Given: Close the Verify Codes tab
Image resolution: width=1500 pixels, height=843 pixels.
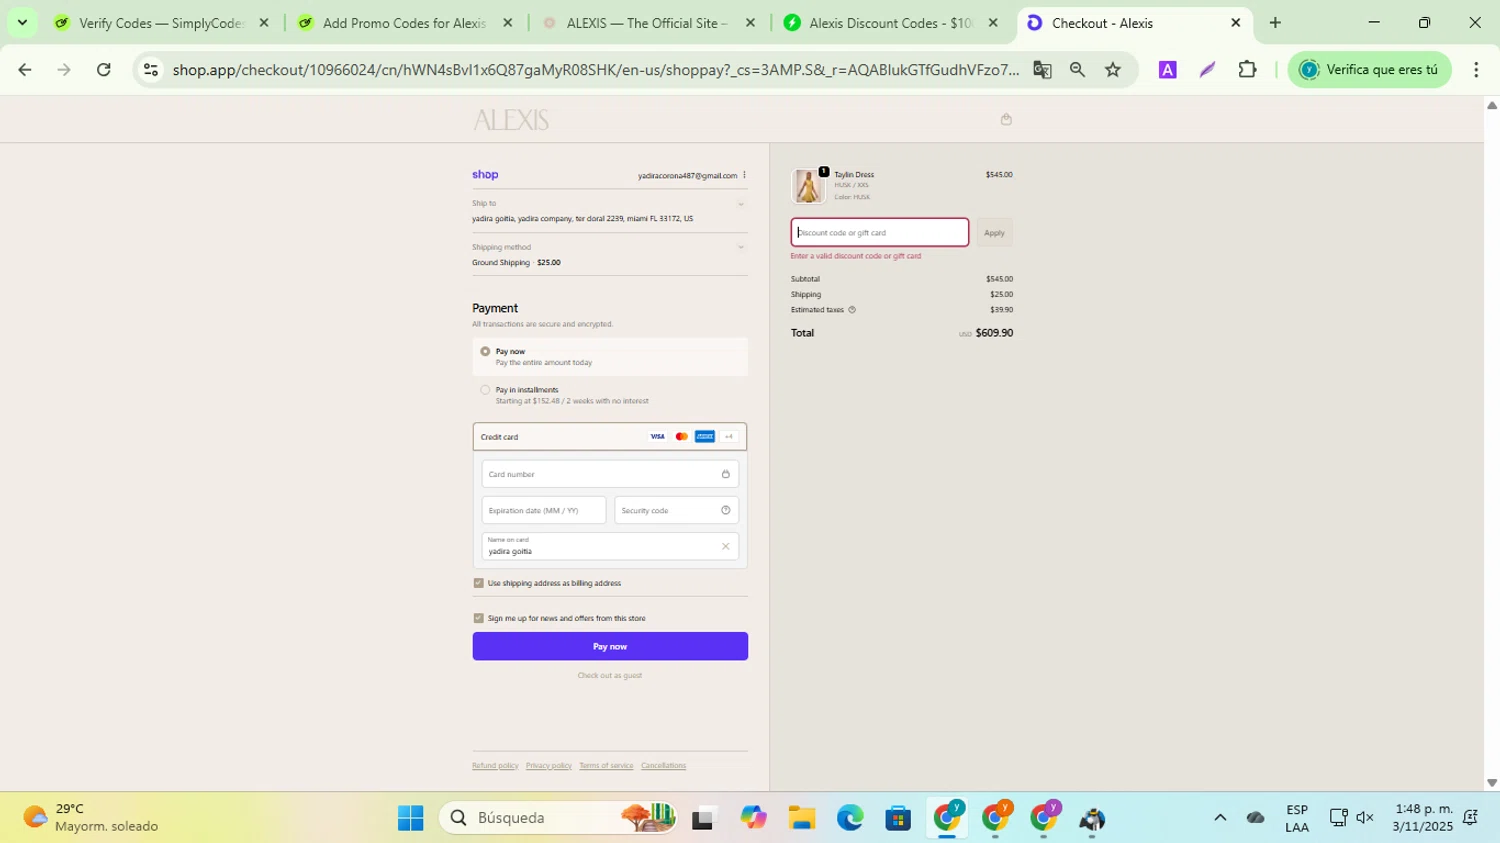Looking at the screenshot, I should pyautogui.click(x=264, y=22).
